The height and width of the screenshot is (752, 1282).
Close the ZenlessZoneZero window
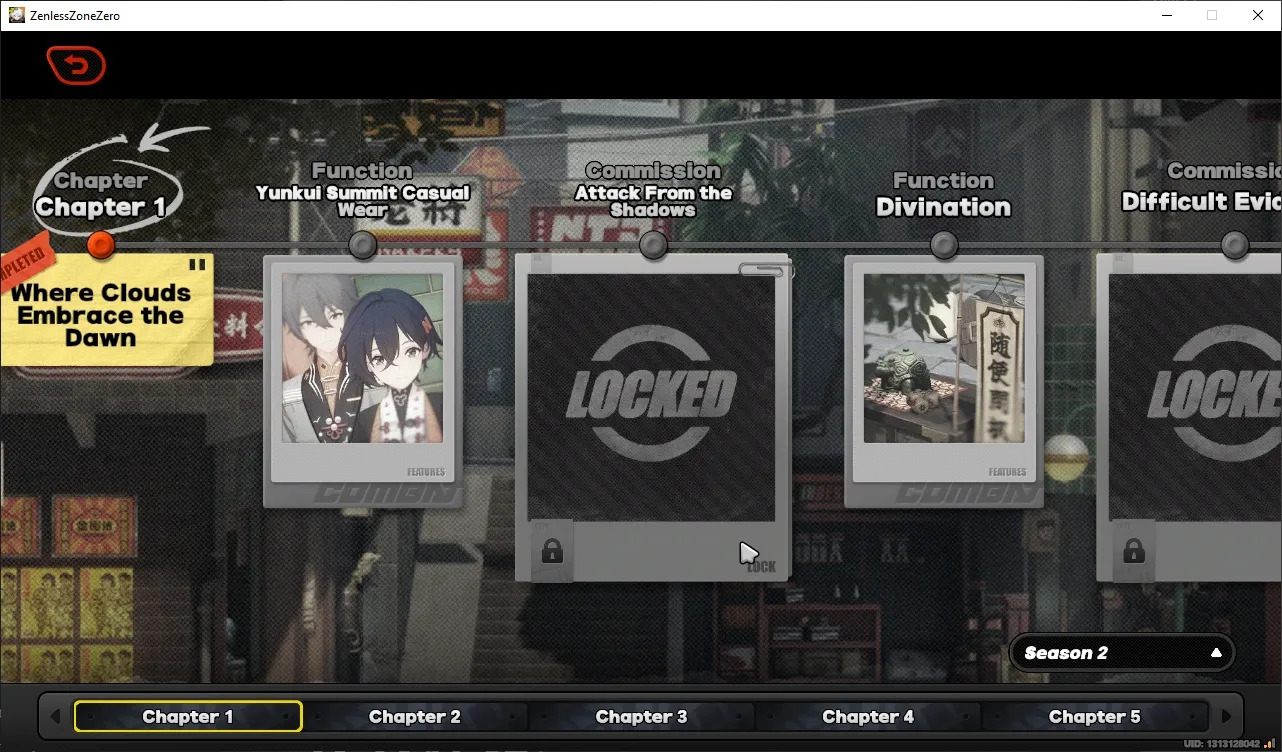tap(1258, 15)
